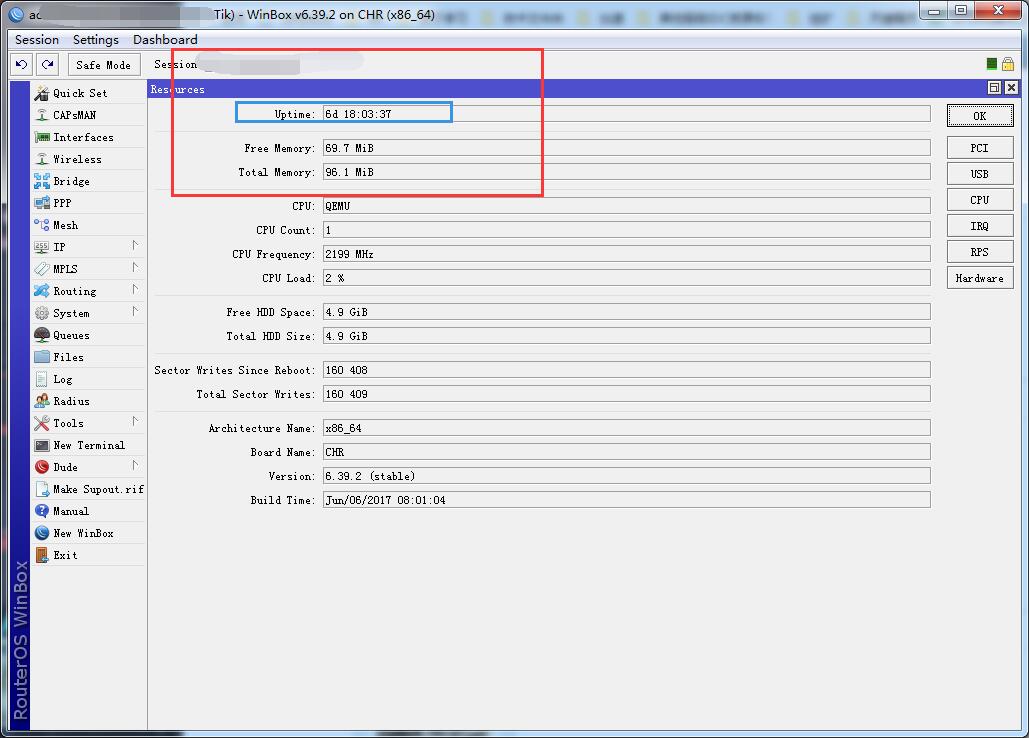Open the IRQ details button
Viewport: 1029px width, 738px height.
pos(980,226)
